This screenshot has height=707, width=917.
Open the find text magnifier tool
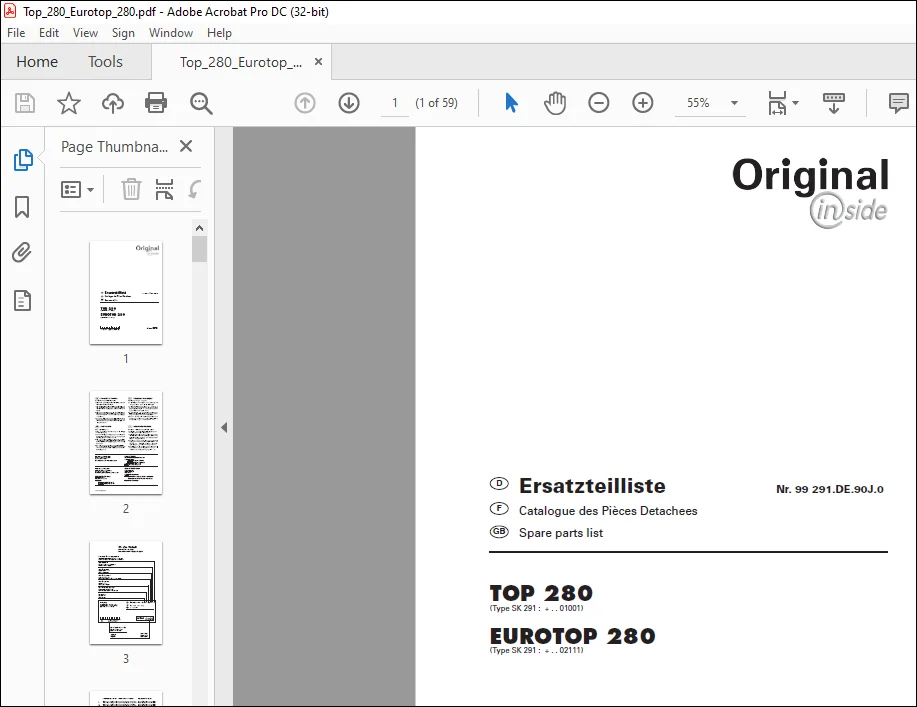pyautogui.click(x=201, y=103)
